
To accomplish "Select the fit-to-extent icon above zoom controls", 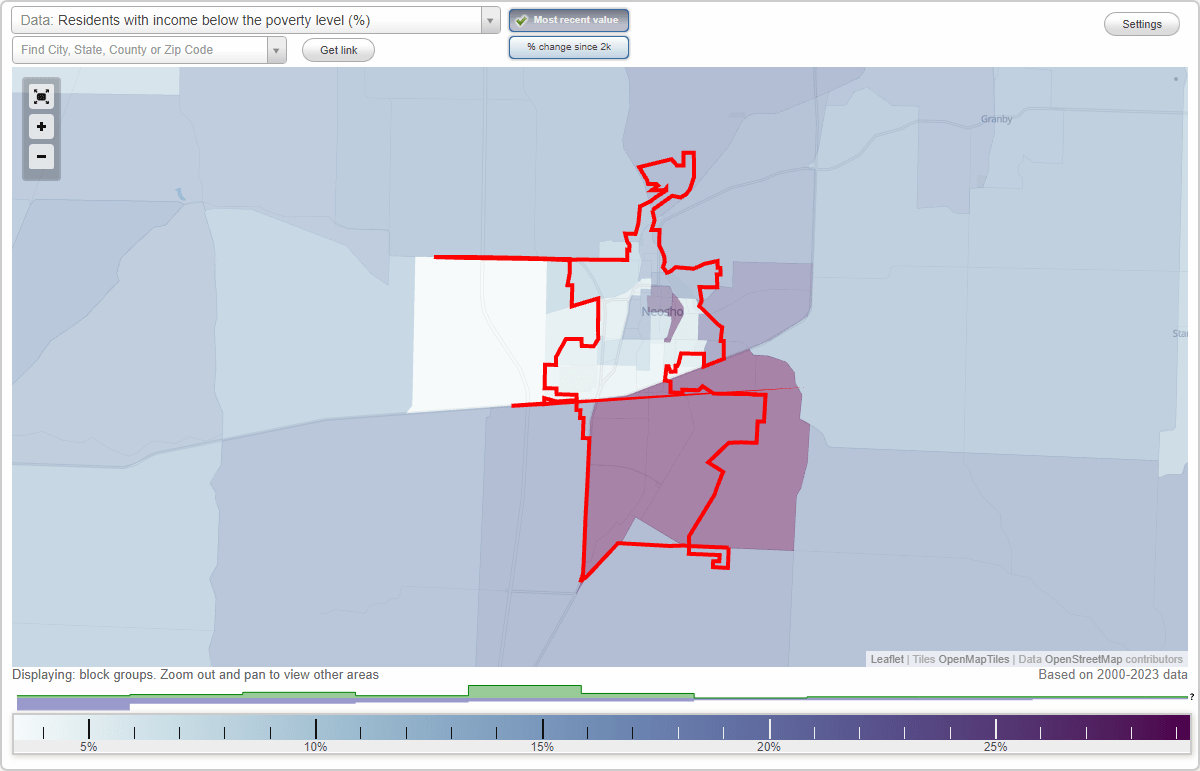I will (41, 97).
